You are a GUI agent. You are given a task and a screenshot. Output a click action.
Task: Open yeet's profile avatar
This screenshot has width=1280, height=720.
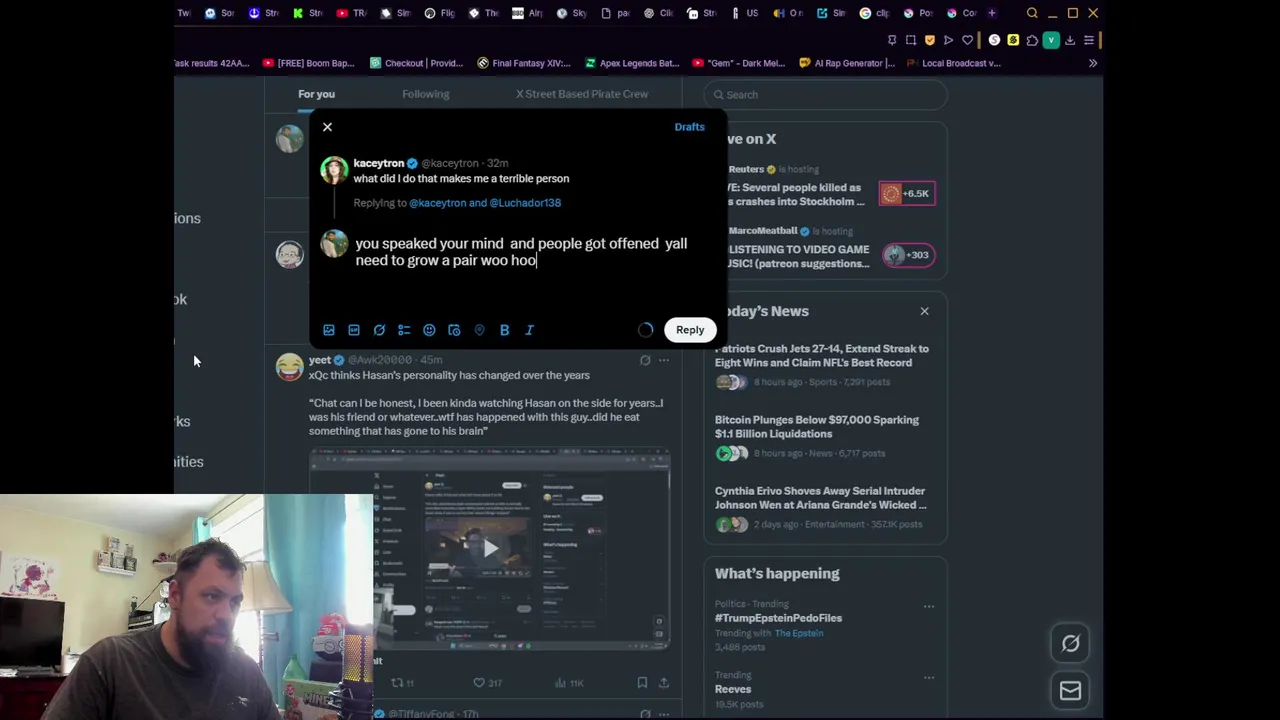tap(290, 367)
